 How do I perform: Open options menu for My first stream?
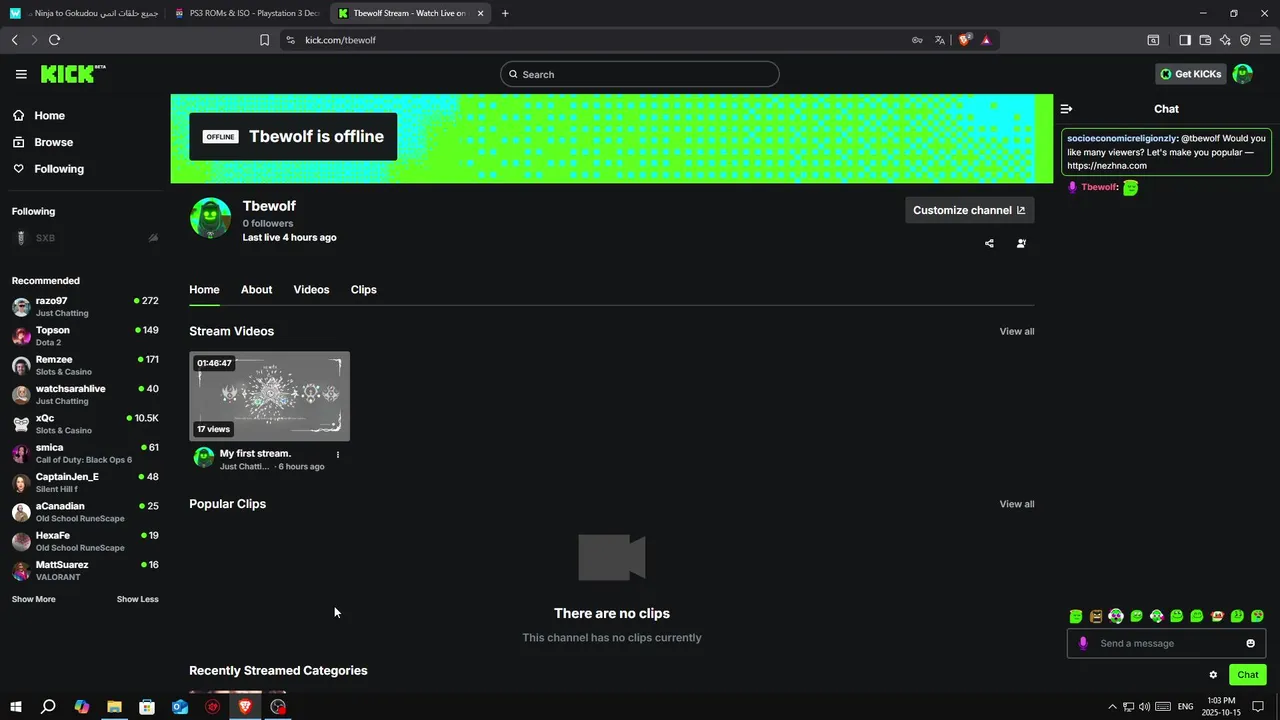[x=338, y=454]
